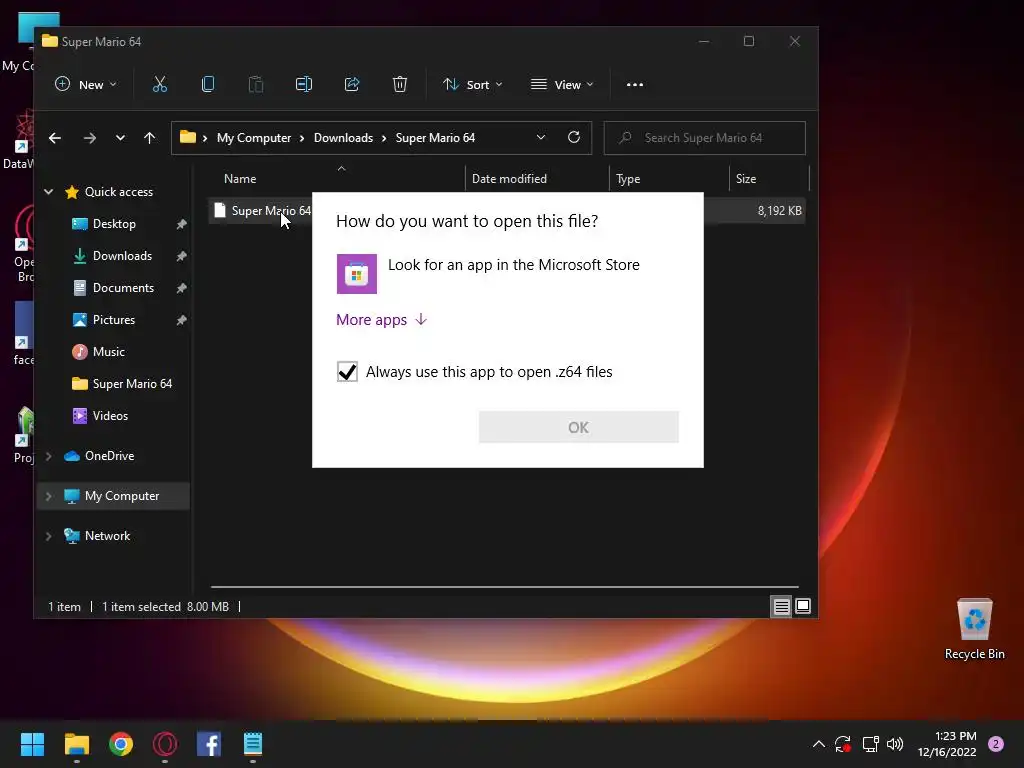Go up one folder level arrow
This screenshot has height=768, width=1024.
click(150, 138)
